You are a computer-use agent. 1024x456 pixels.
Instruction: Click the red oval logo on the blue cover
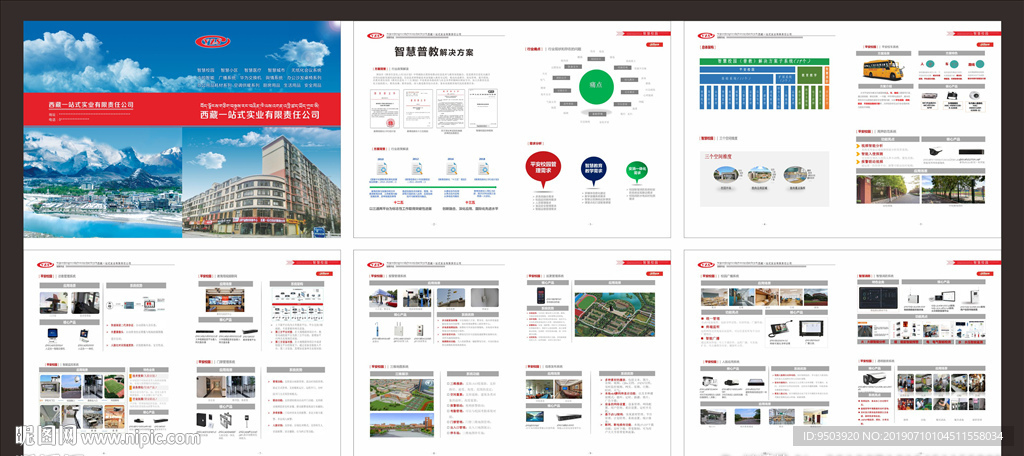tap(212, 42)
